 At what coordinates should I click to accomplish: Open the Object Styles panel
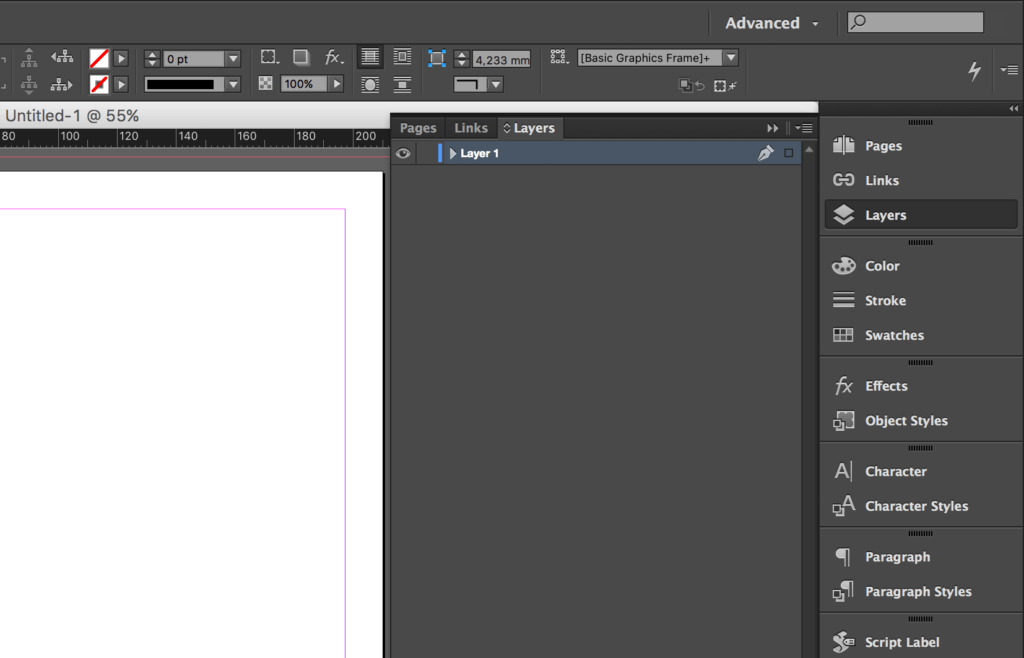click(921, 420)
